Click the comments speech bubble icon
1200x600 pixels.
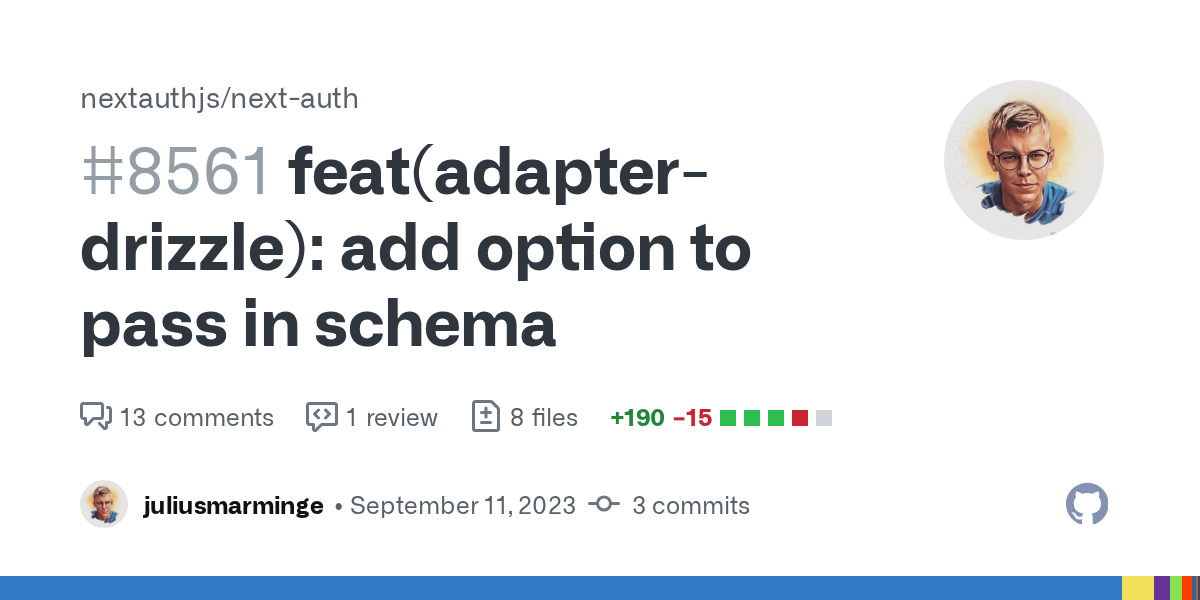pos(95,416)
